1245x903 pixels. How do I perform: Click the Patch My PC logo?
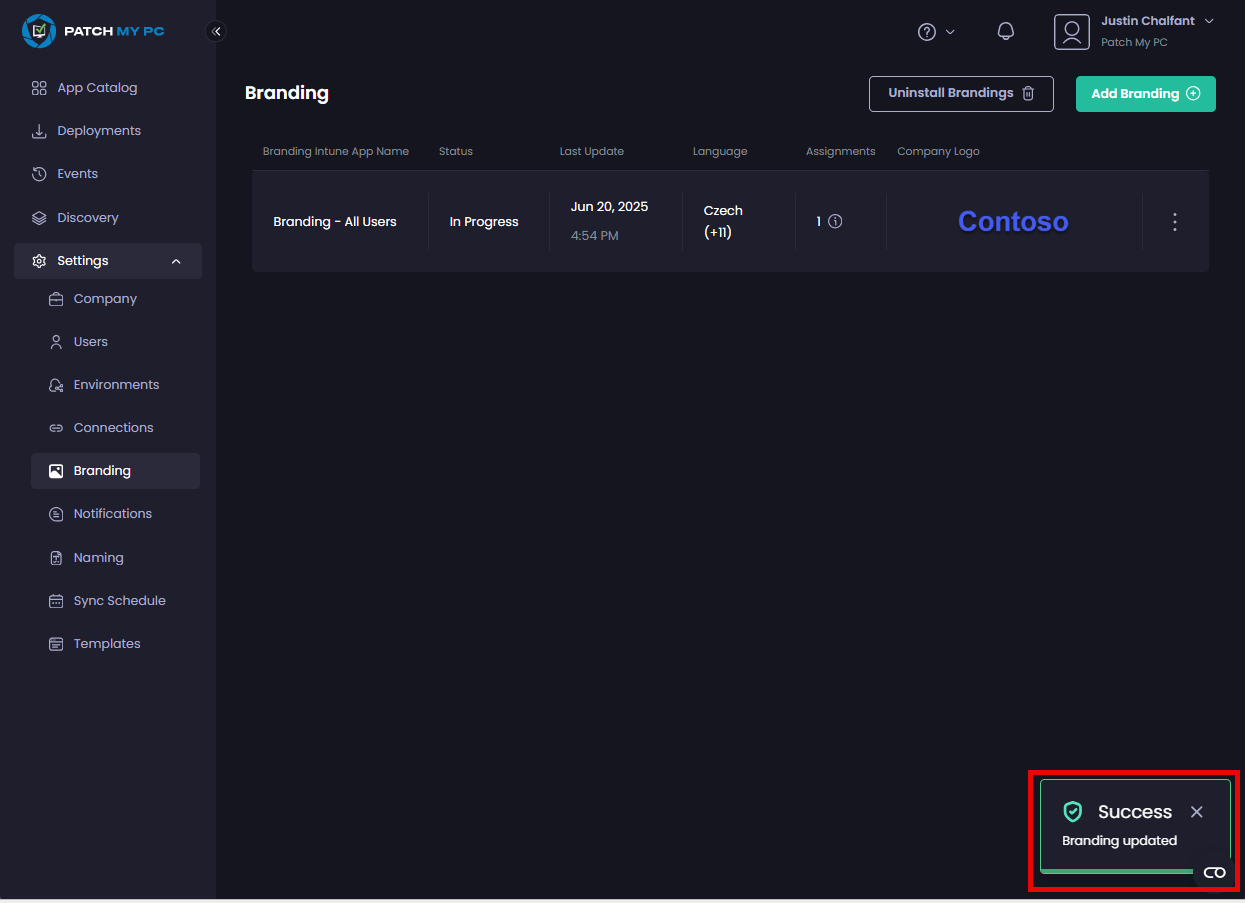[x=93, y=31]
